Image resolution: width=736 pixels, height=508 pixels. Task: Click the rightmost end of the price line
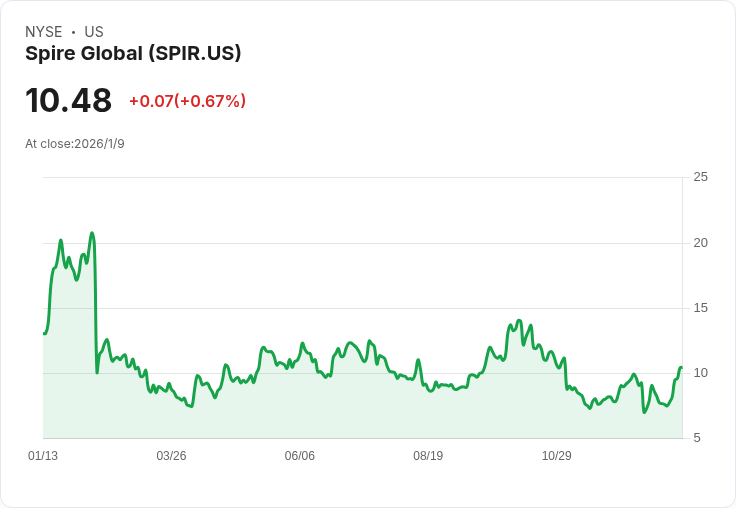pyautogui.click(x=681, y=368)
